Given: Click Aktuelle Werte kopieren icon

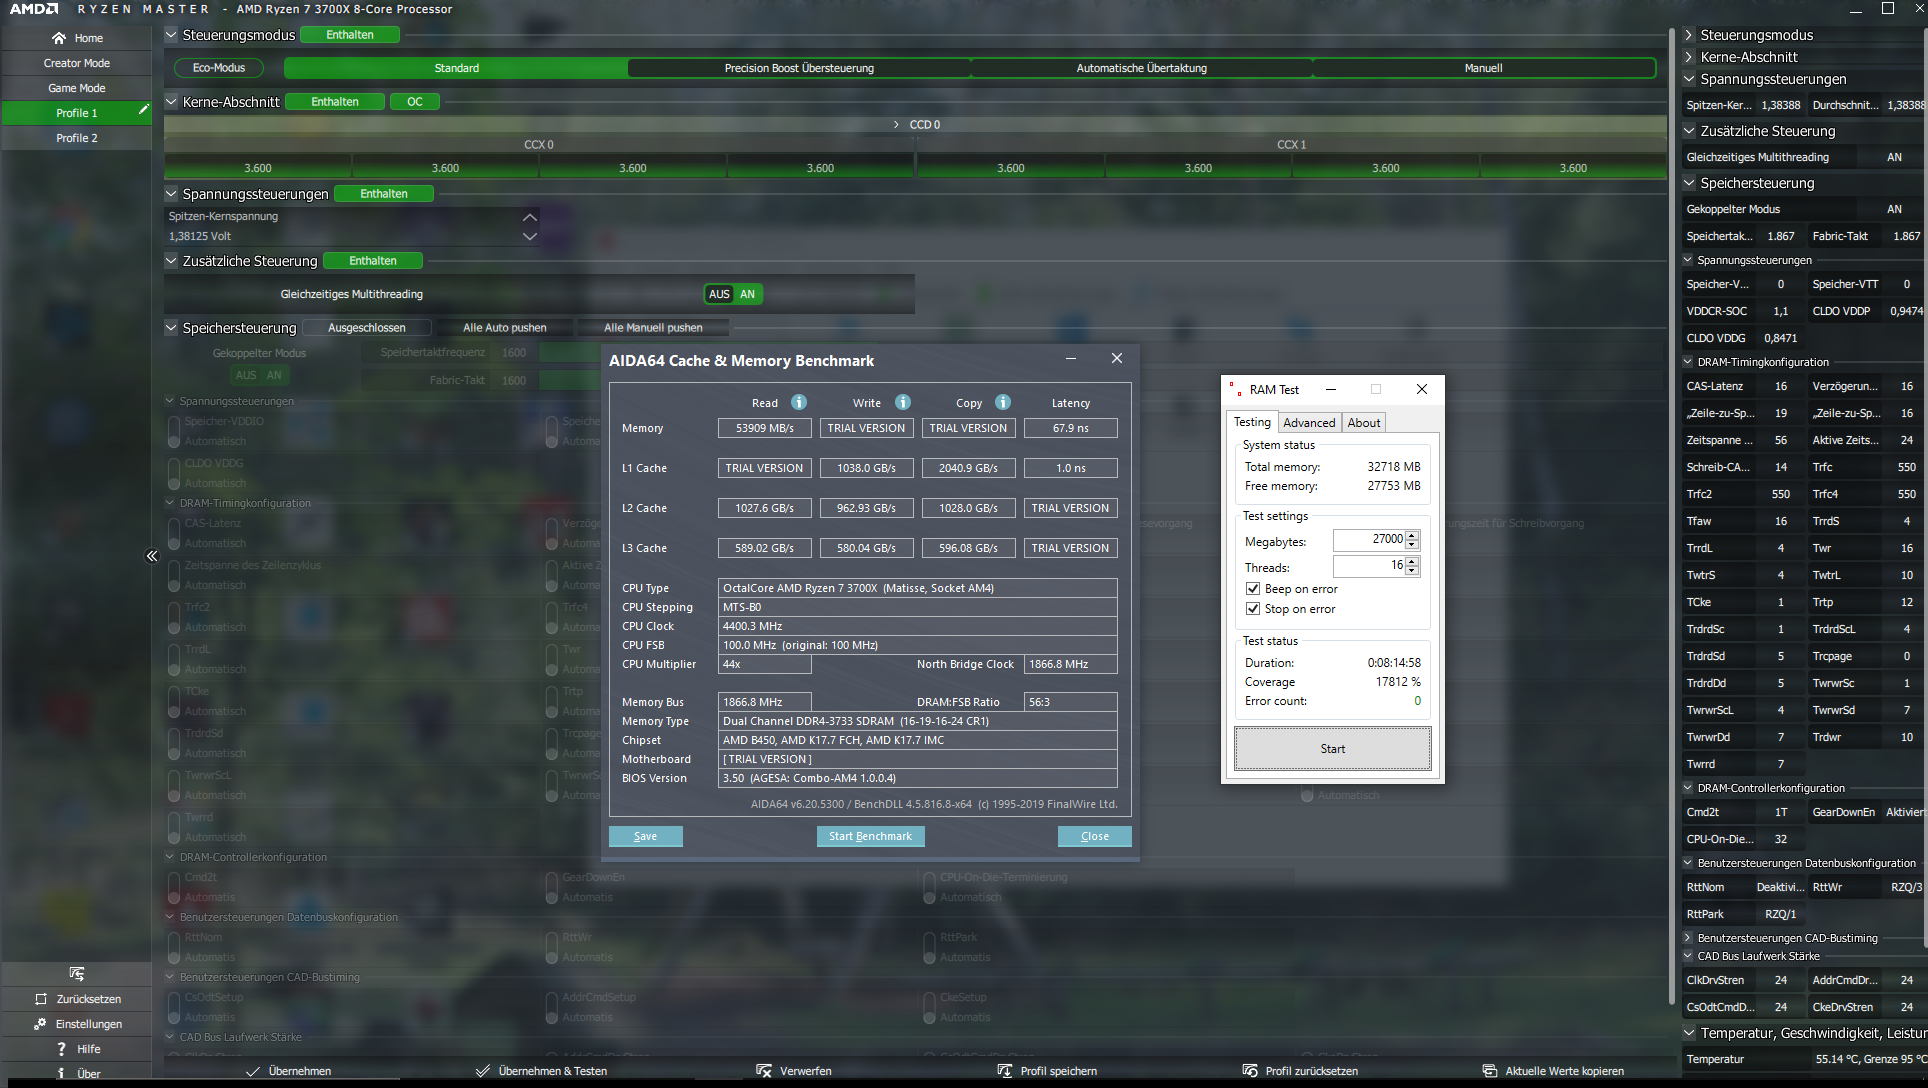Looking at the screenshot, I should coord(1489,1071).
